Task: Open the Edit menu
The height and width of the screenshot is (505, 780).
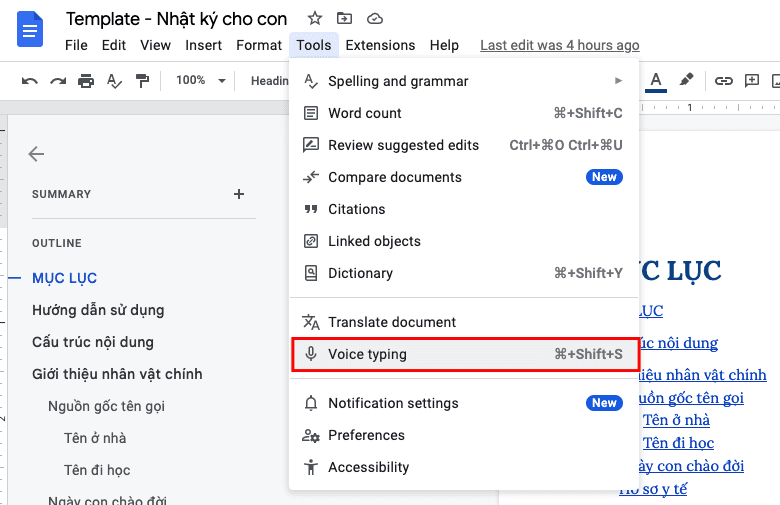Action: coord(114,45)
